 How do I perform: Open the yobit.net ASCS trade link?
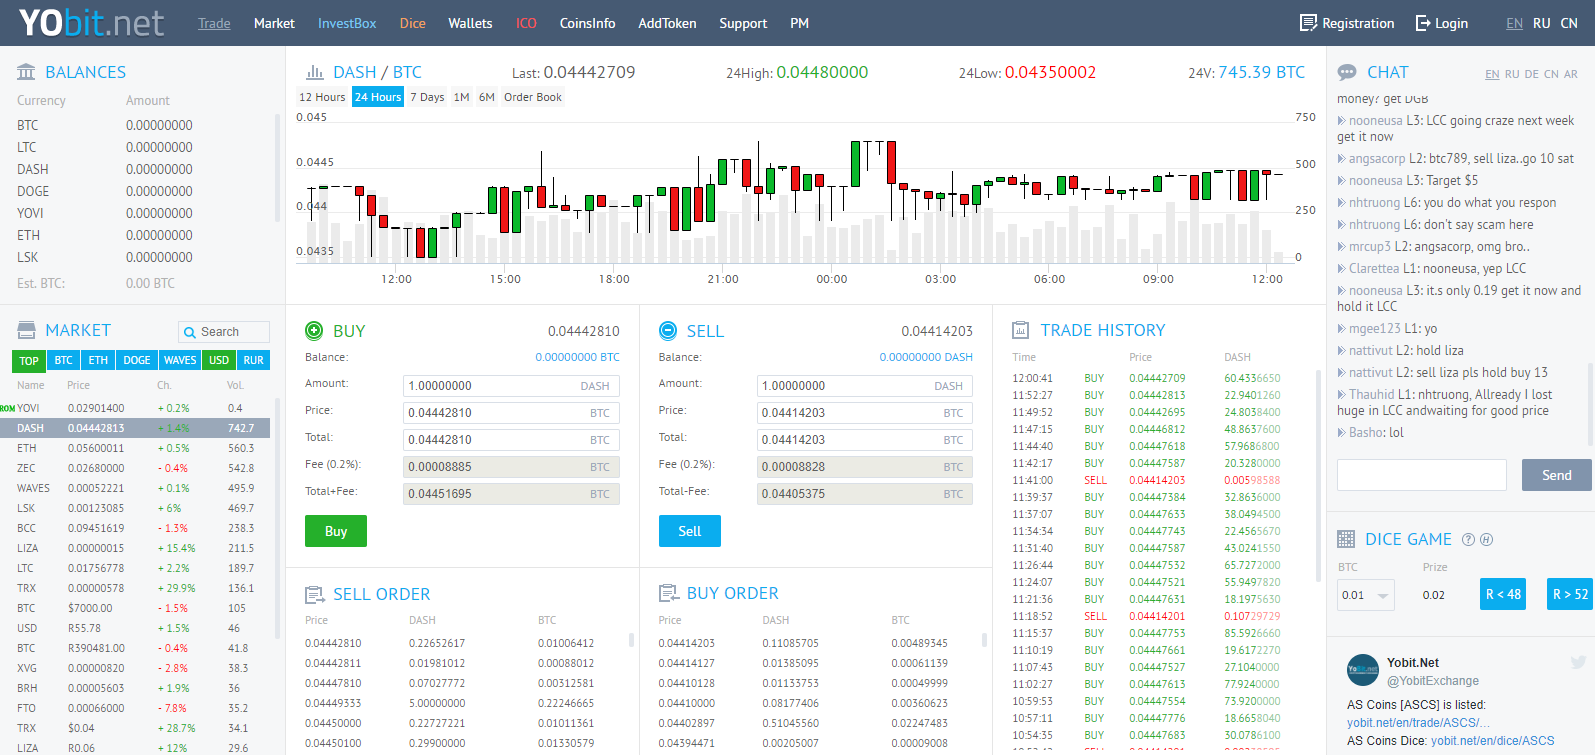coord(1418,722)
